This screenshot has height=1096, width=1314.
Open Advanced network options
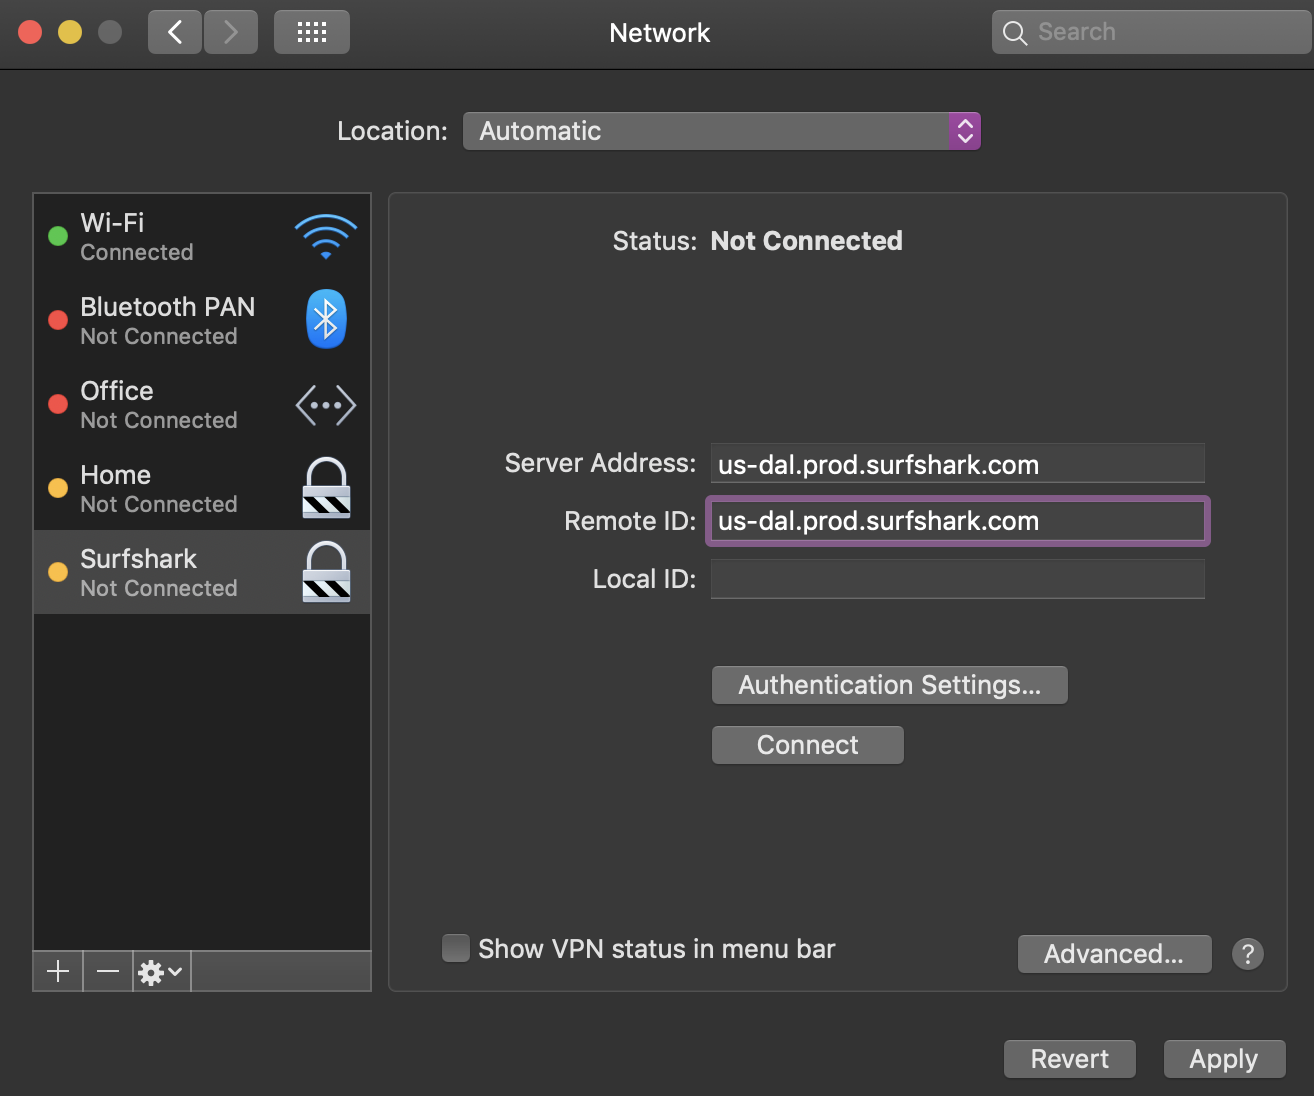coord(1114,954)
